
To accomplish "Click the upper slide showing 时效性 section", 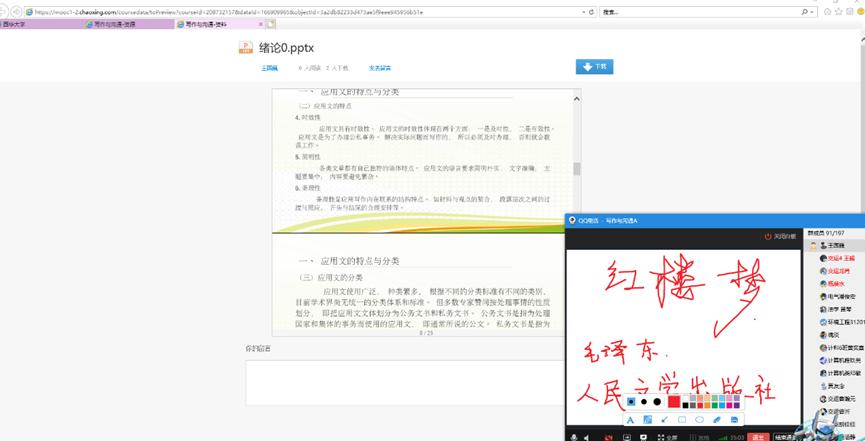I will (423, 160).
